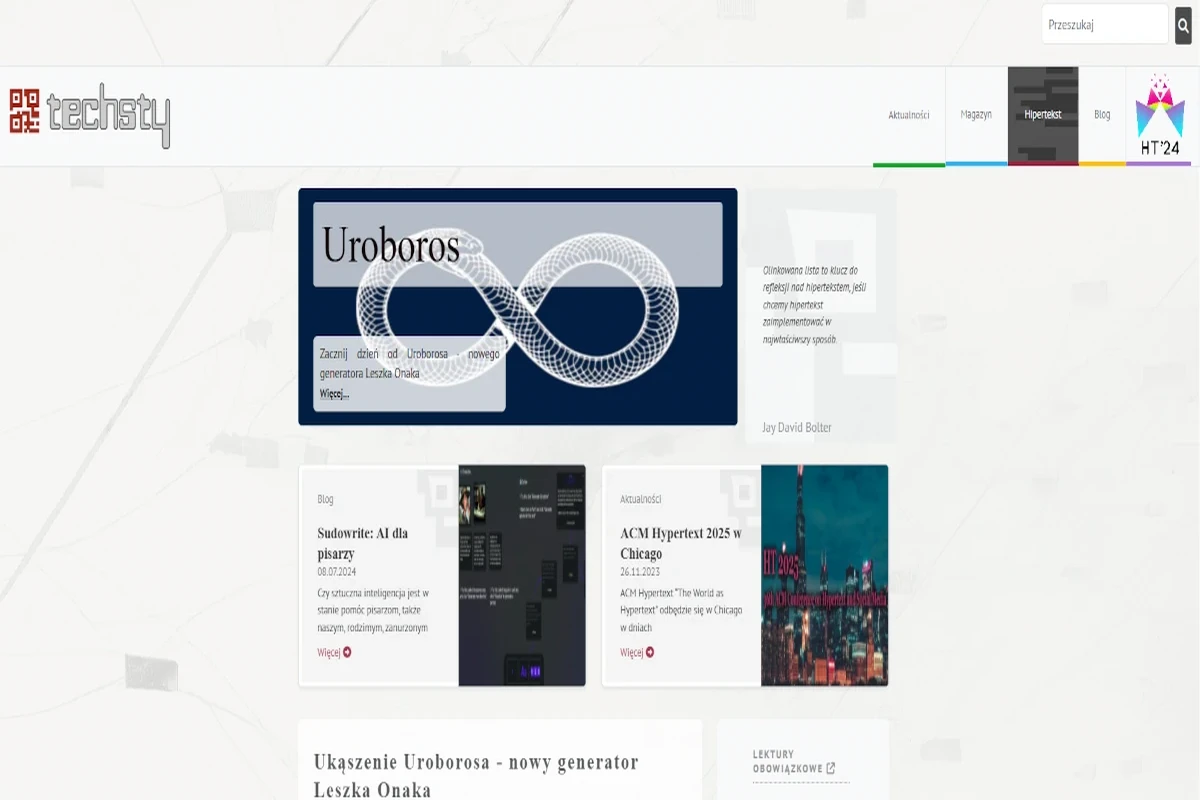Viewport: 1200px width, 800px height.
Task: Click the external-link icon beside Lektury Obowiązkowe
Action: (x=832, y=766)
